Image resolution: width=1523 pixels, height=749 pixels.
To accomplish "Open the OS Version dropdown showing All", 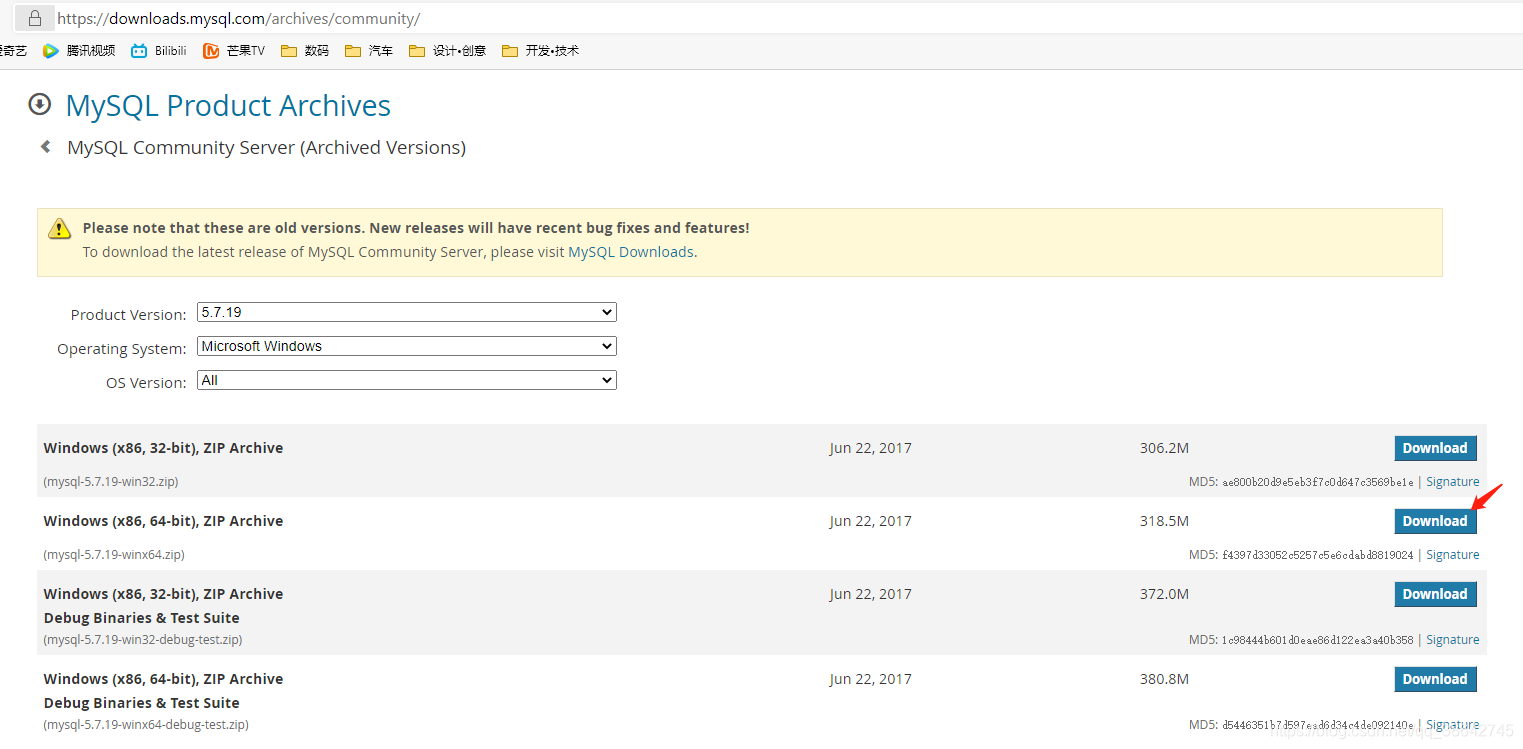I will coord(407,380).
